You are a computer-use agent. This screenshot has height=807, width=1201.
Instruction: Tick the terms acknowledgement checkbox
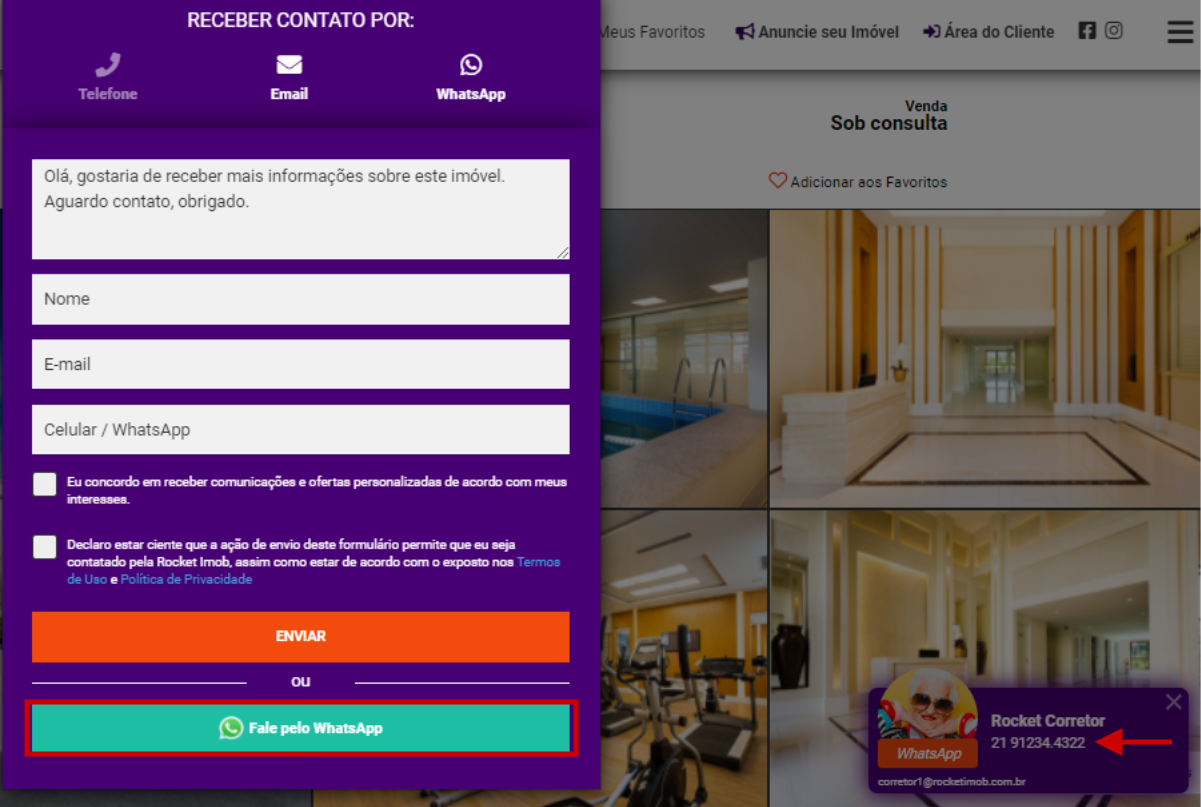click(44, 547)
